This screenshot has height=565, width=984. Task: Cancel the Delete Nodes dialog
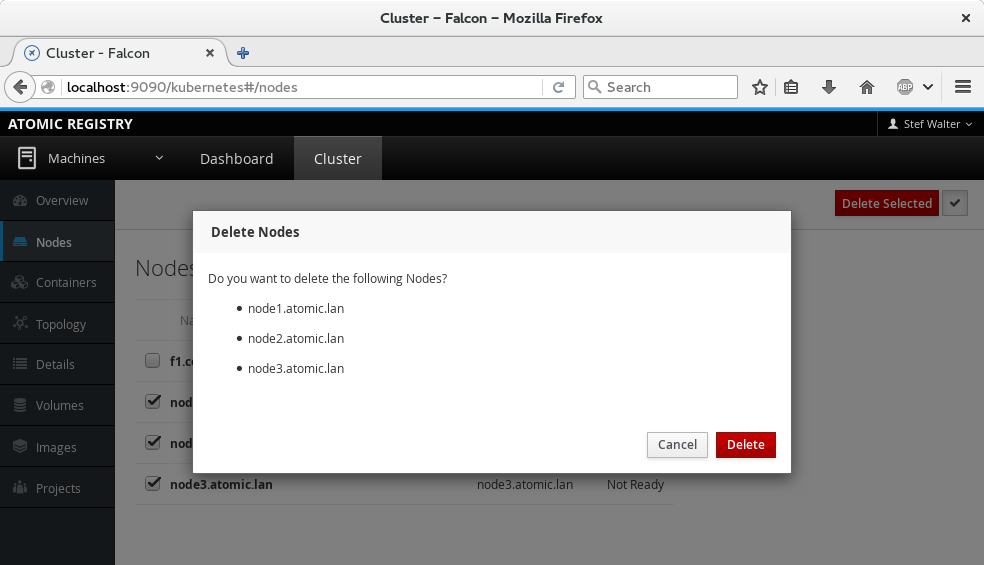coord(677,445)
